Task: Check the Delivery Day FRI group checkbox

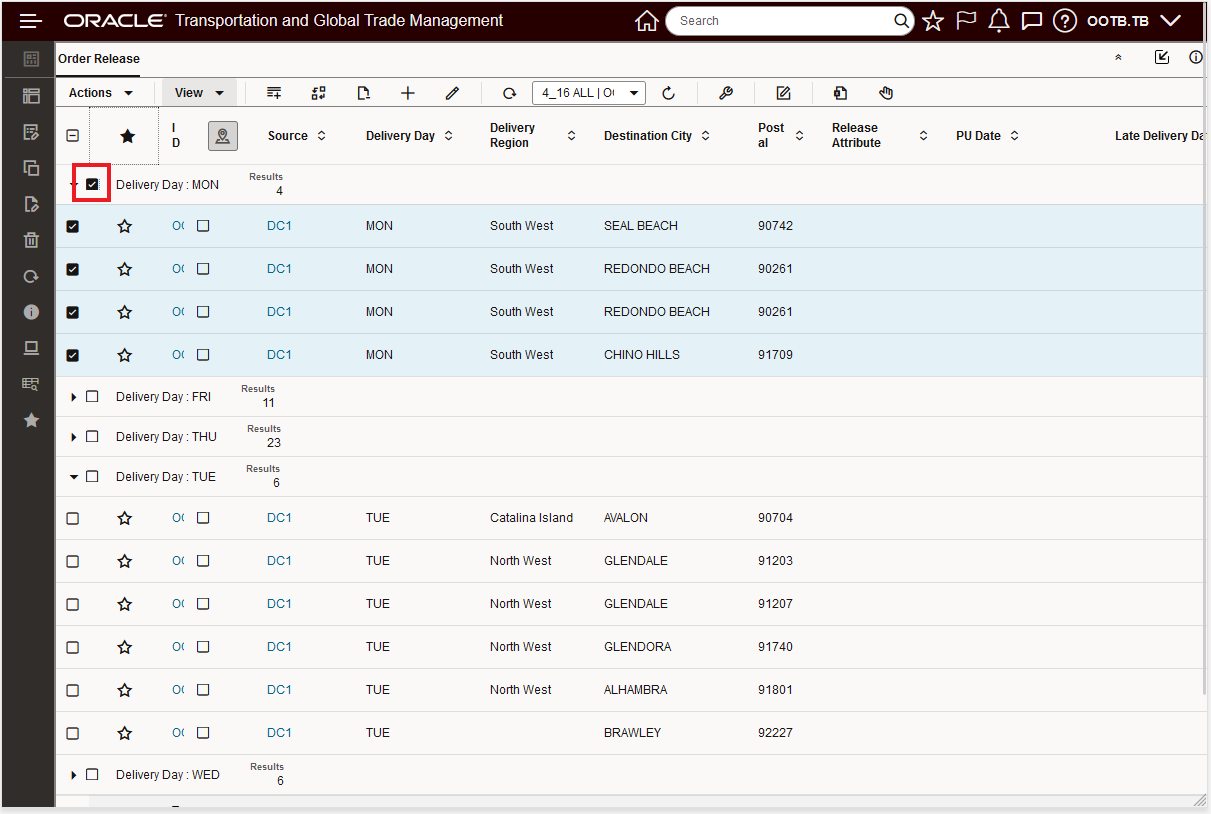Action: (x=92, y=396)
